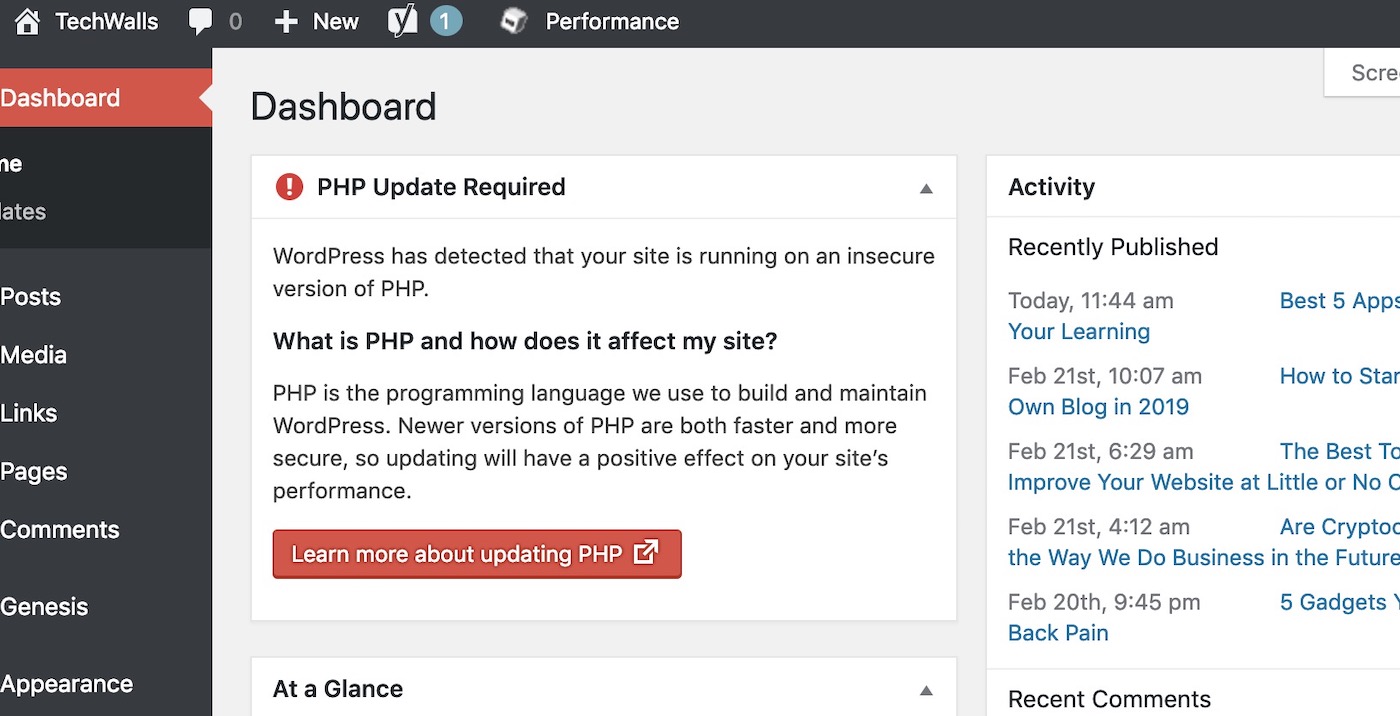The height and width of the screenshot is (716, 1400).
Task: Open the Screen Options dropdown tab
Action: point(1372,73)
